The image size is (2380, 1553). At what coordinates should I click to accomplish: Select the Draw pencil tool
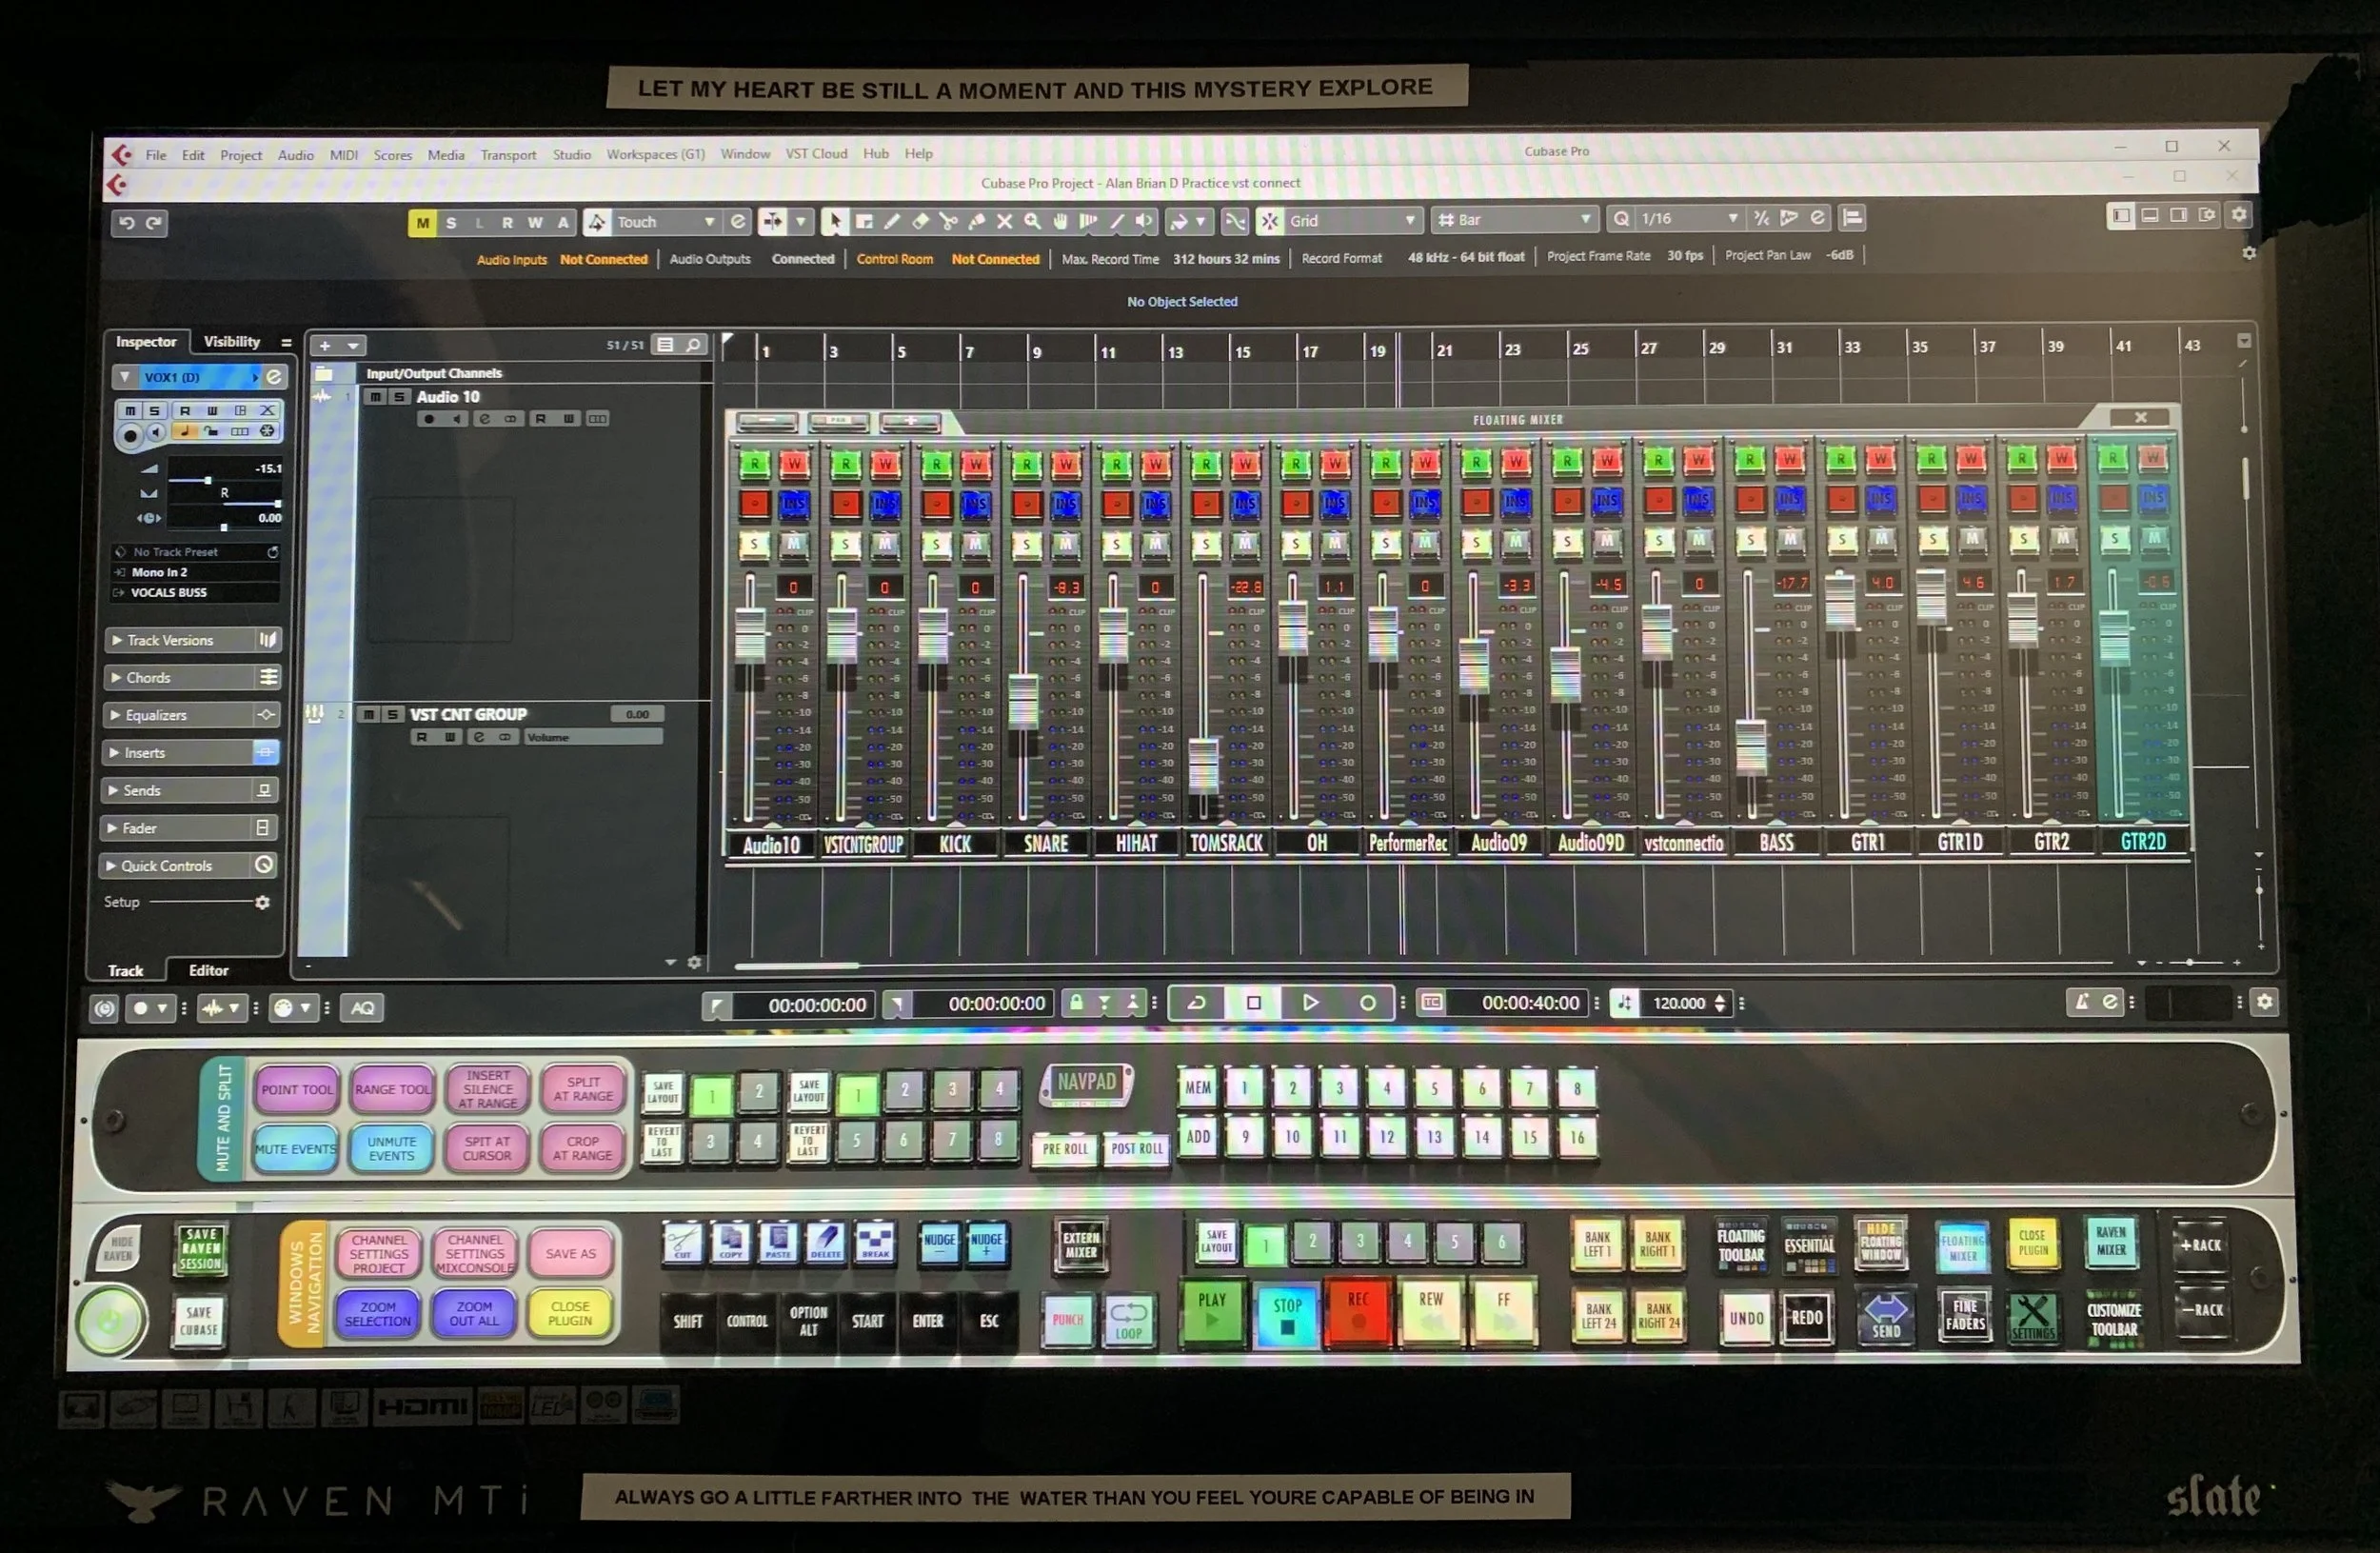click(892, 221)
